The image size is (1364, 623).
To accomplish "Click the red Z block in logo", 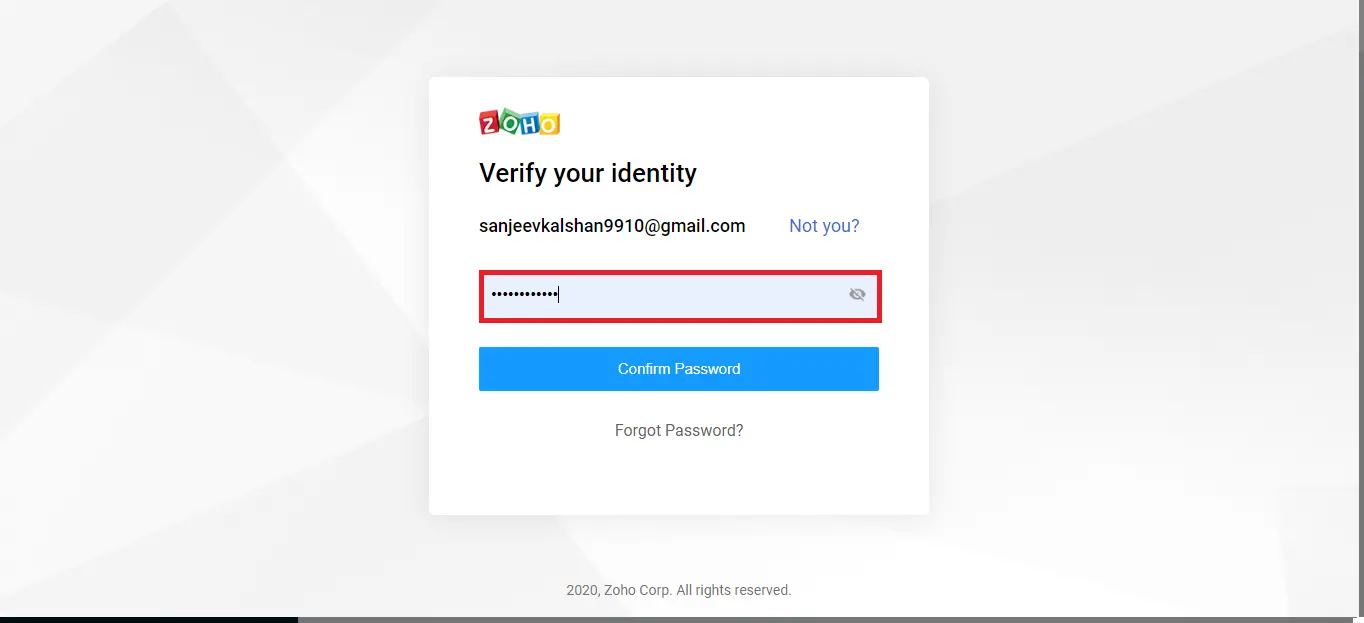I will pyautogui.click(x=489, y=122).
